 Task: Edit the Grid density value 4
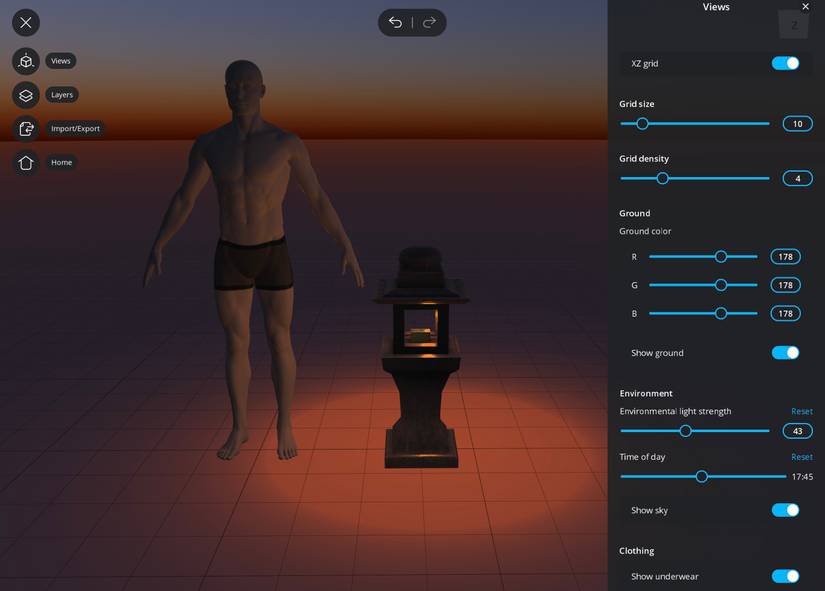[798, 178]
